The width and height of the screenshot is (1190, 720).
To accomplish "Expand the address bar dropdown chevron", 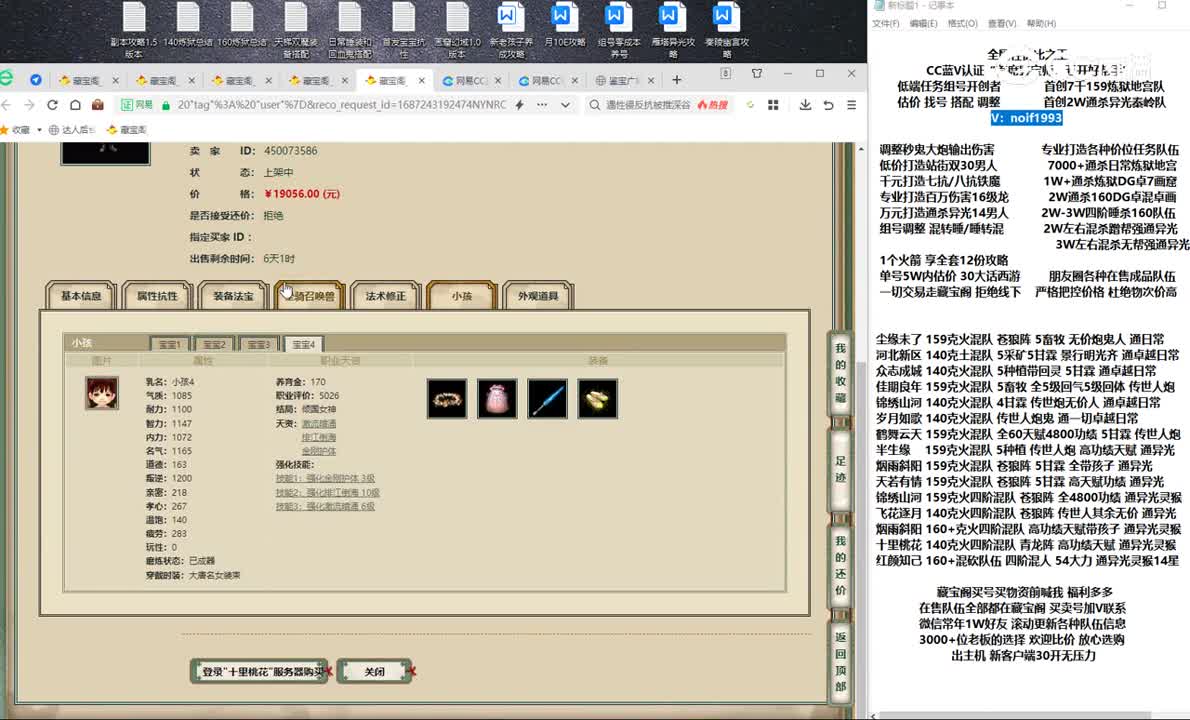I will (565, 105).
